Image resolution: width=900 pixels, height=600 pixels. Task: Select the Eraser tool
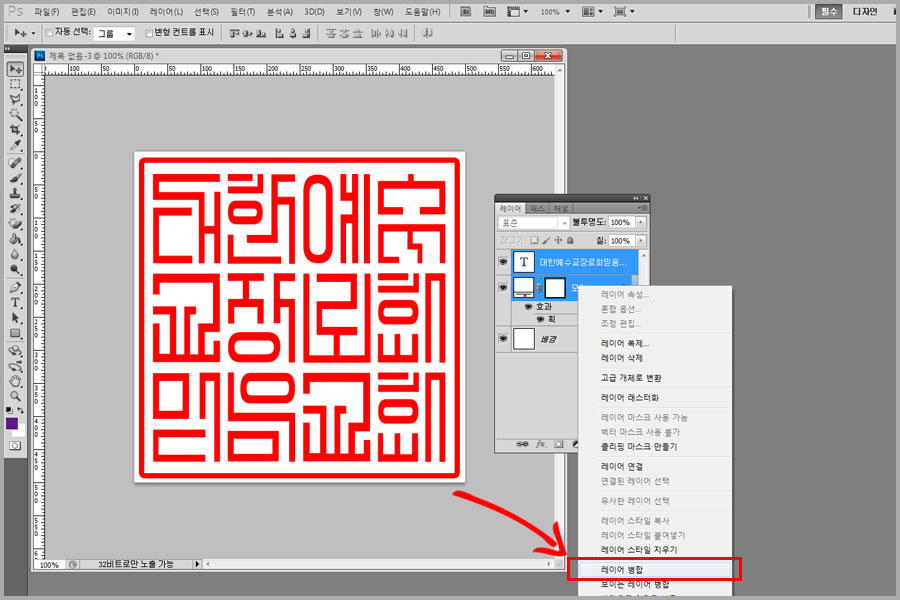[15, 224]
